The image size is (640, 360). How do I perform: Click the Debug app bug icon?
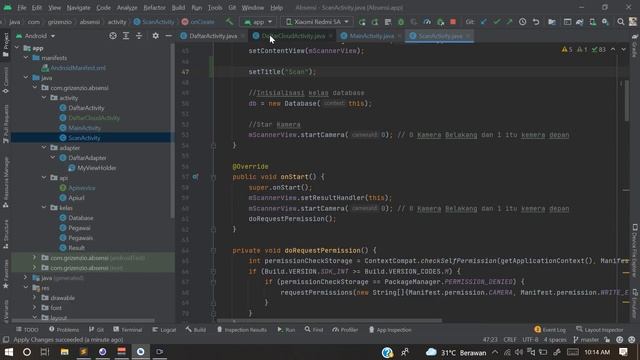click(x=401, y=22)
